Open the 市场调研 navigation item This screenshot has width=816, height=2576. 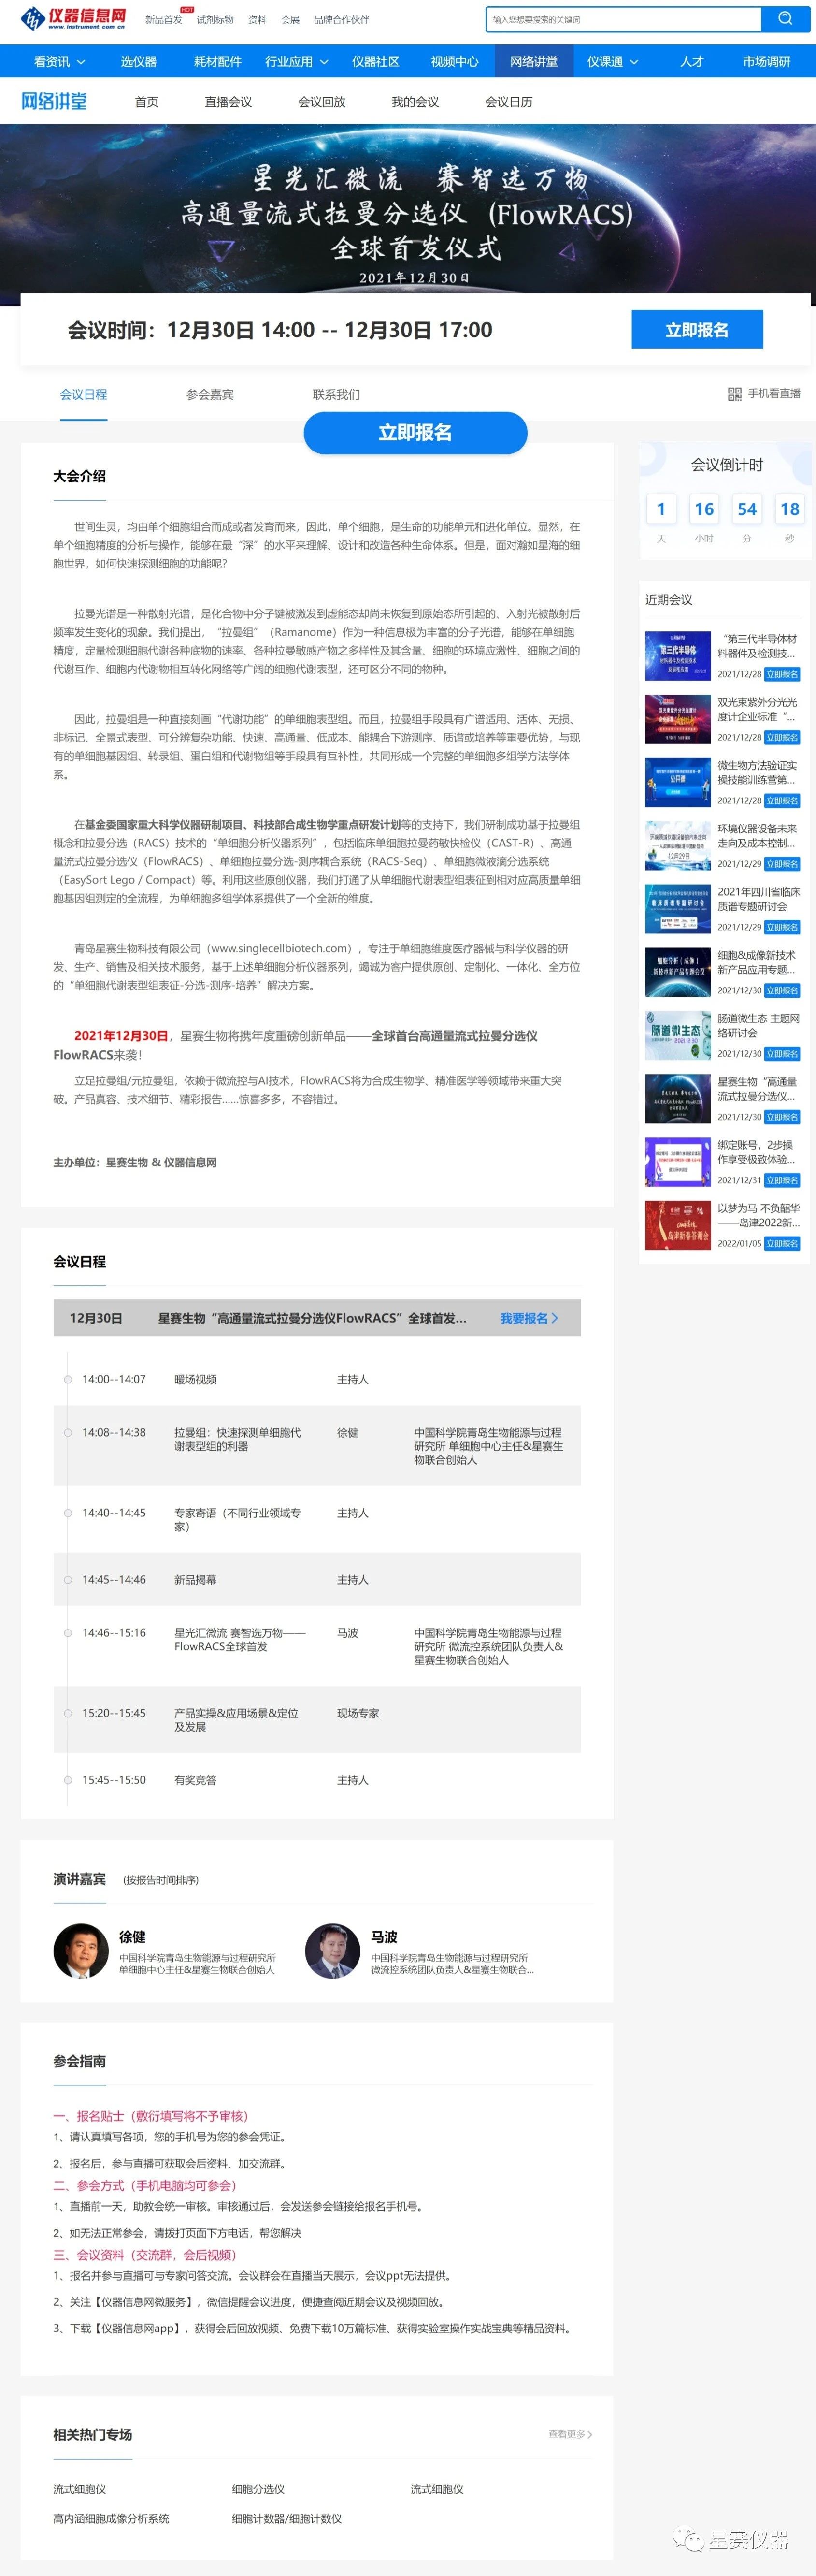[767, 61]
